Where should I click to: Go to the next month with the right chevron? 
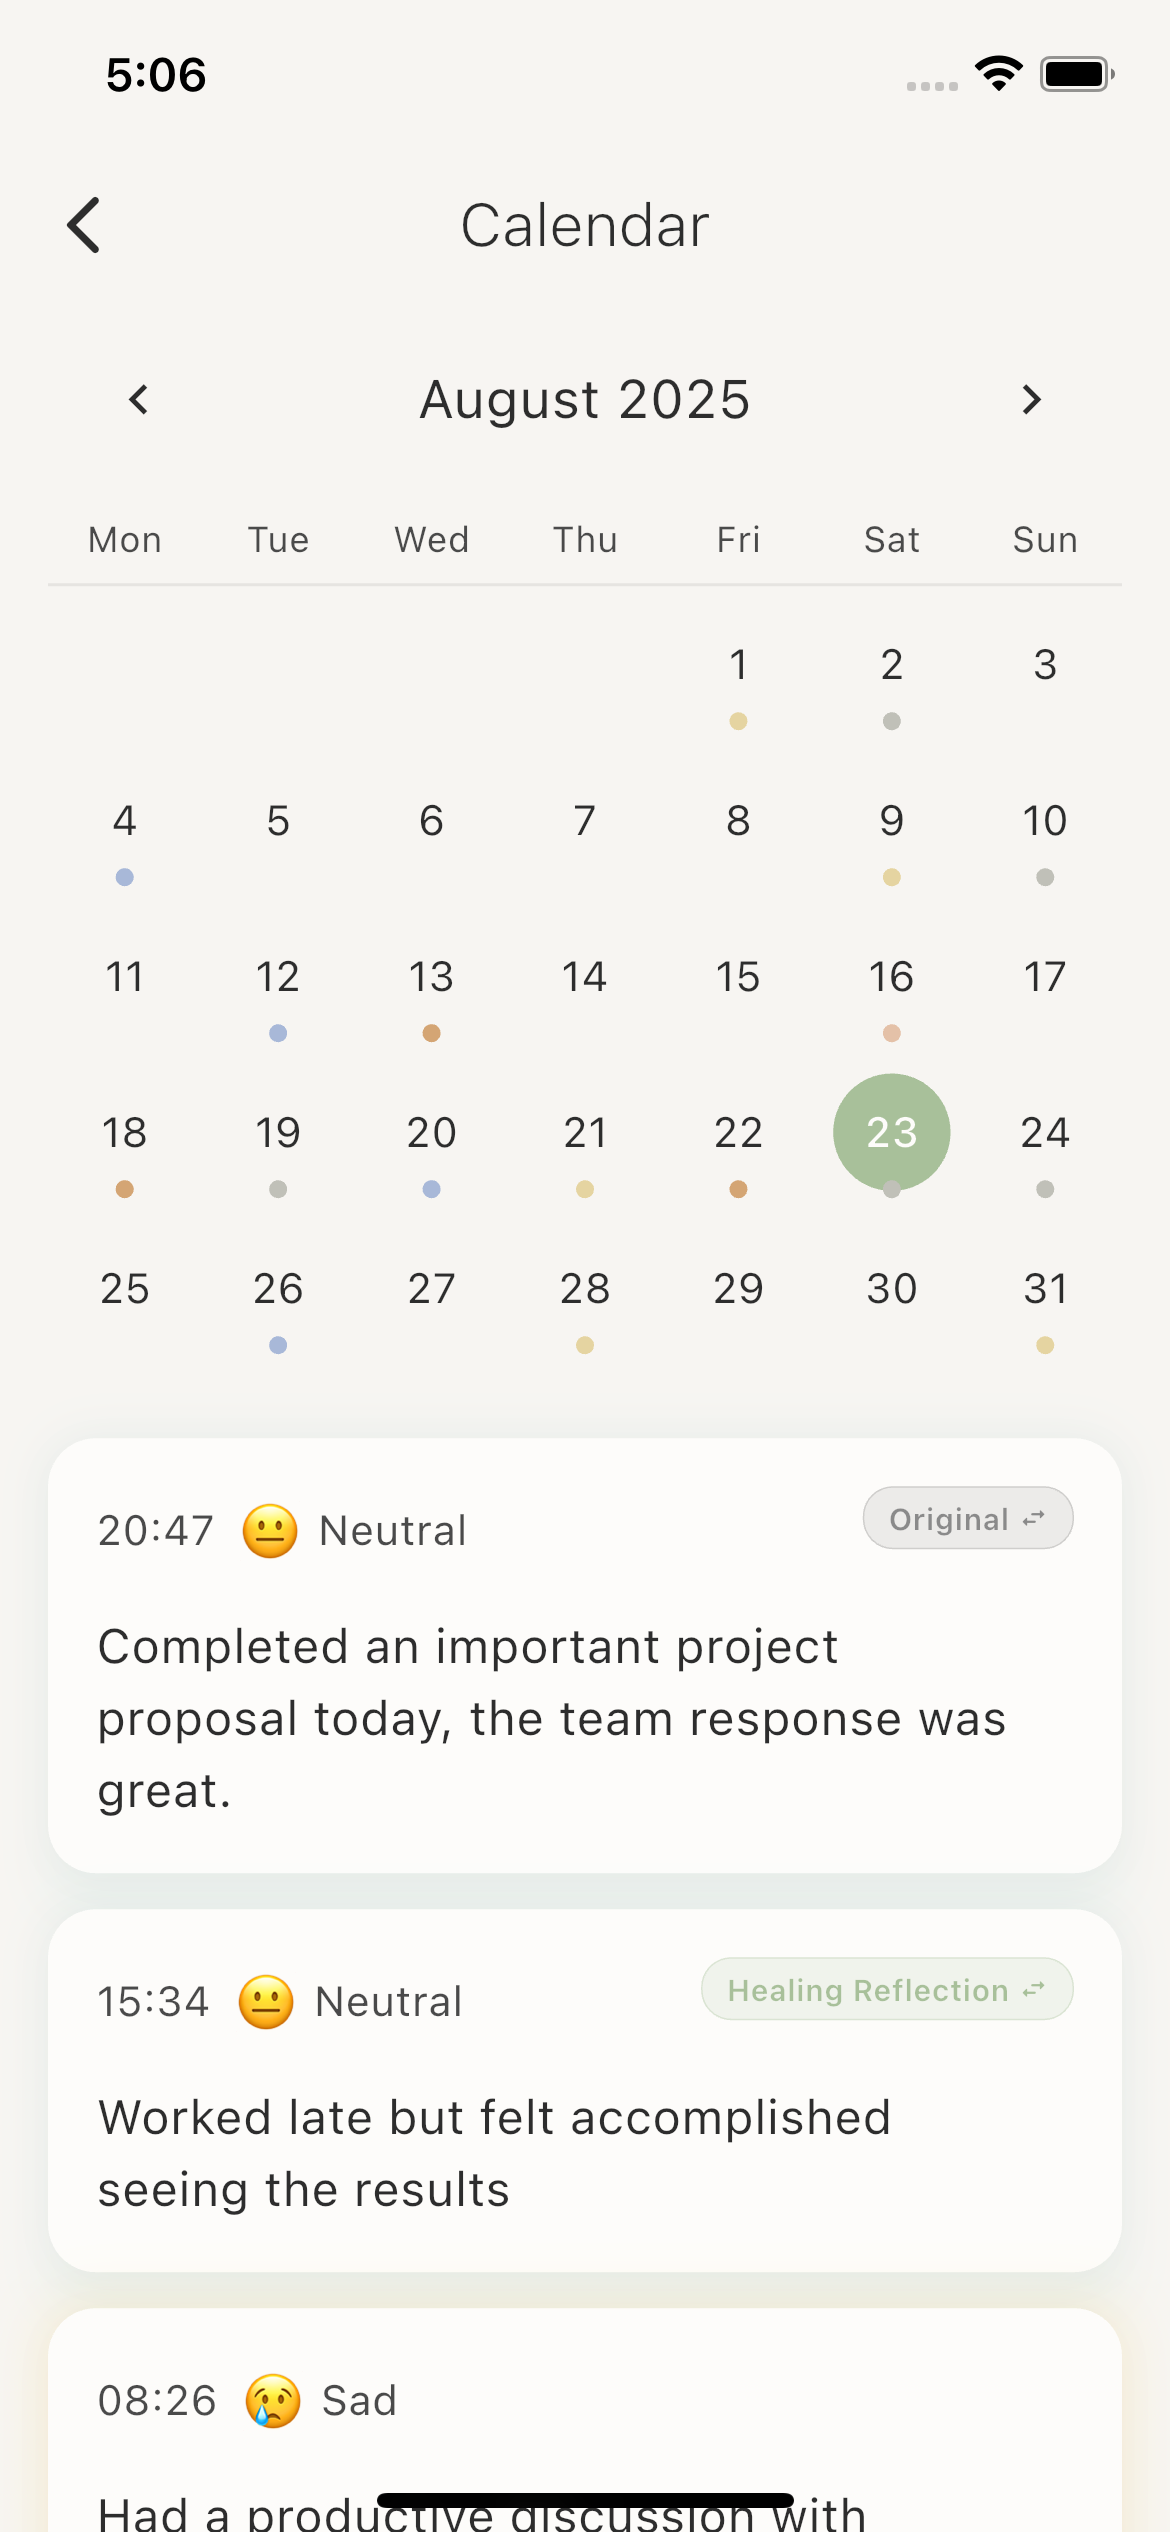(1031, 399)
